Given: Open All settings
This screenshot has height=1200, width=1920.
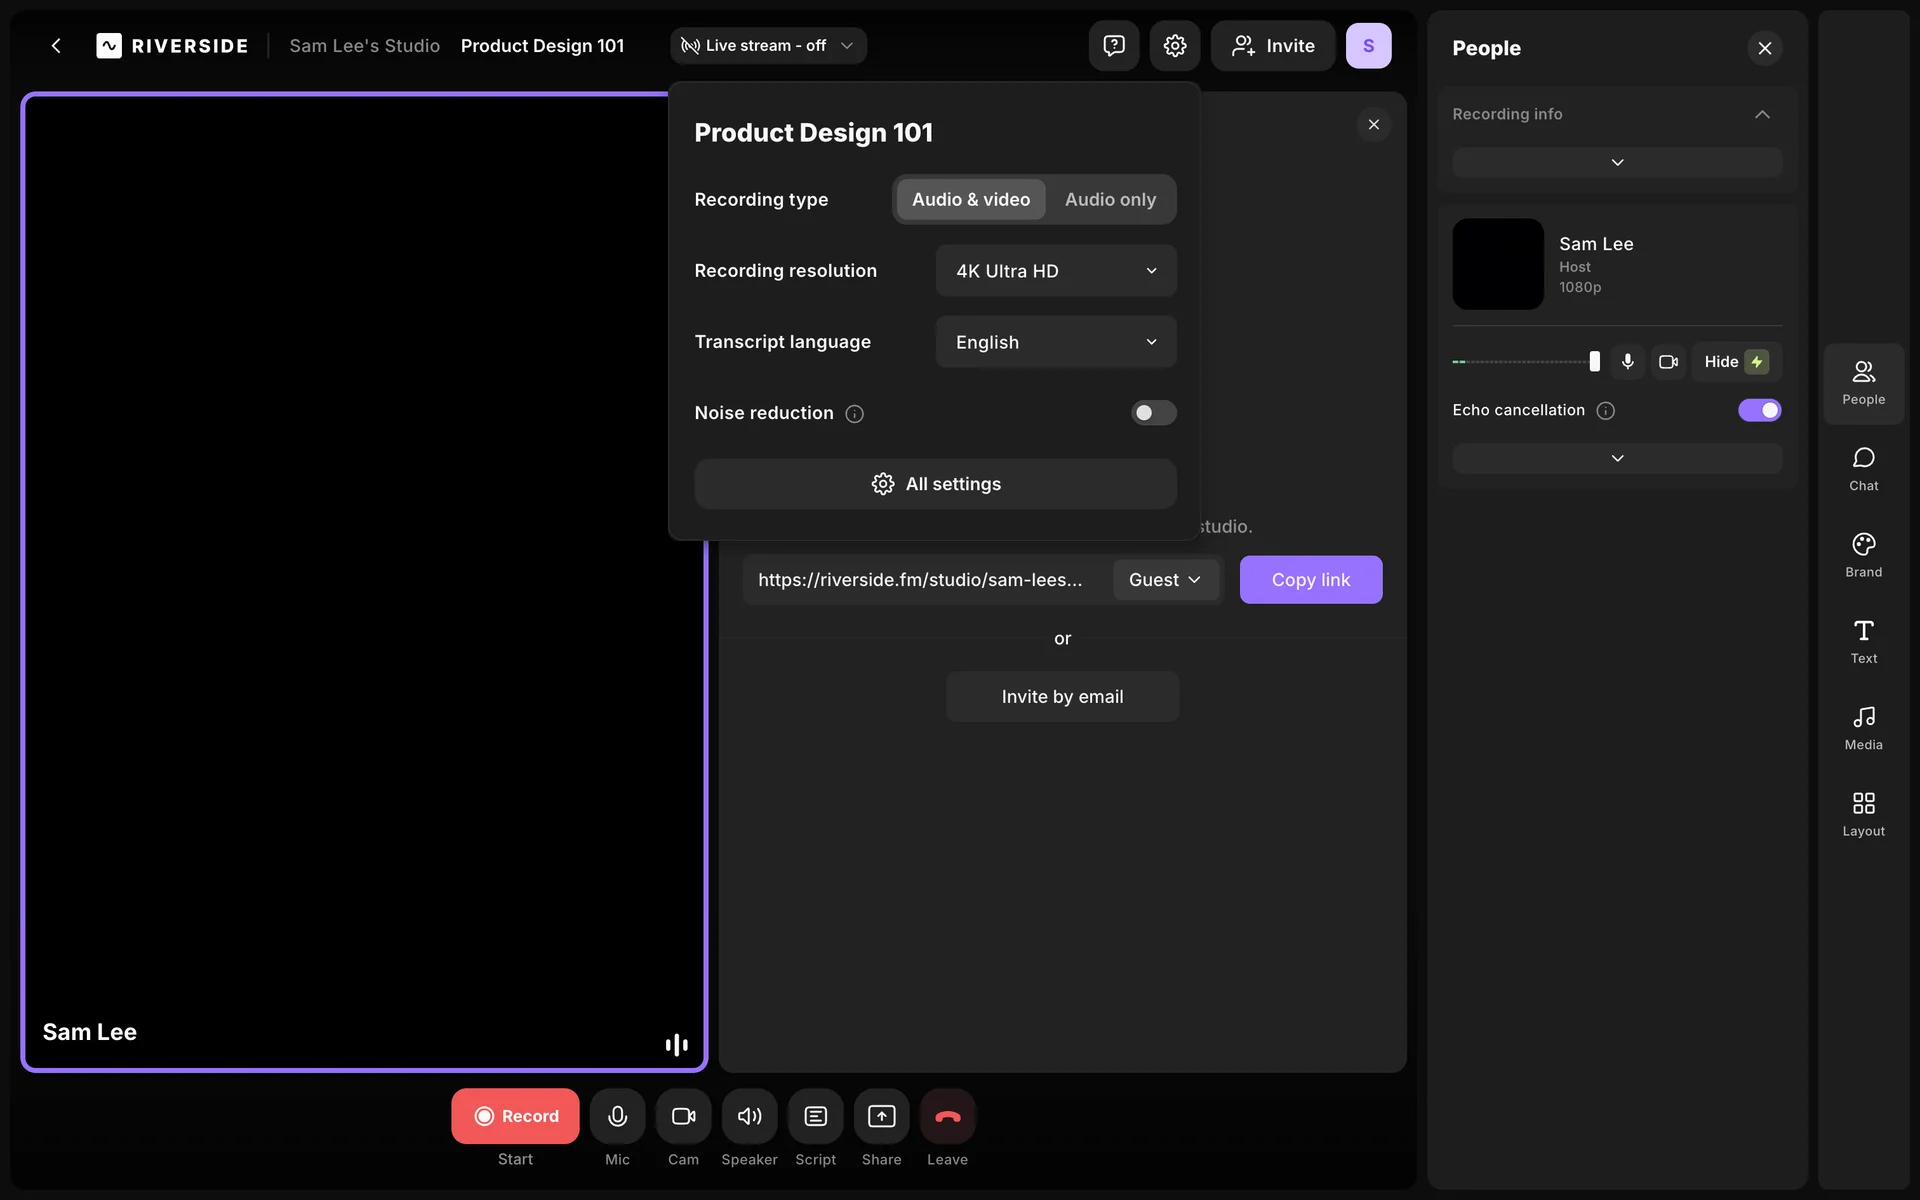Looking at the screenshot, I should 935,484.
